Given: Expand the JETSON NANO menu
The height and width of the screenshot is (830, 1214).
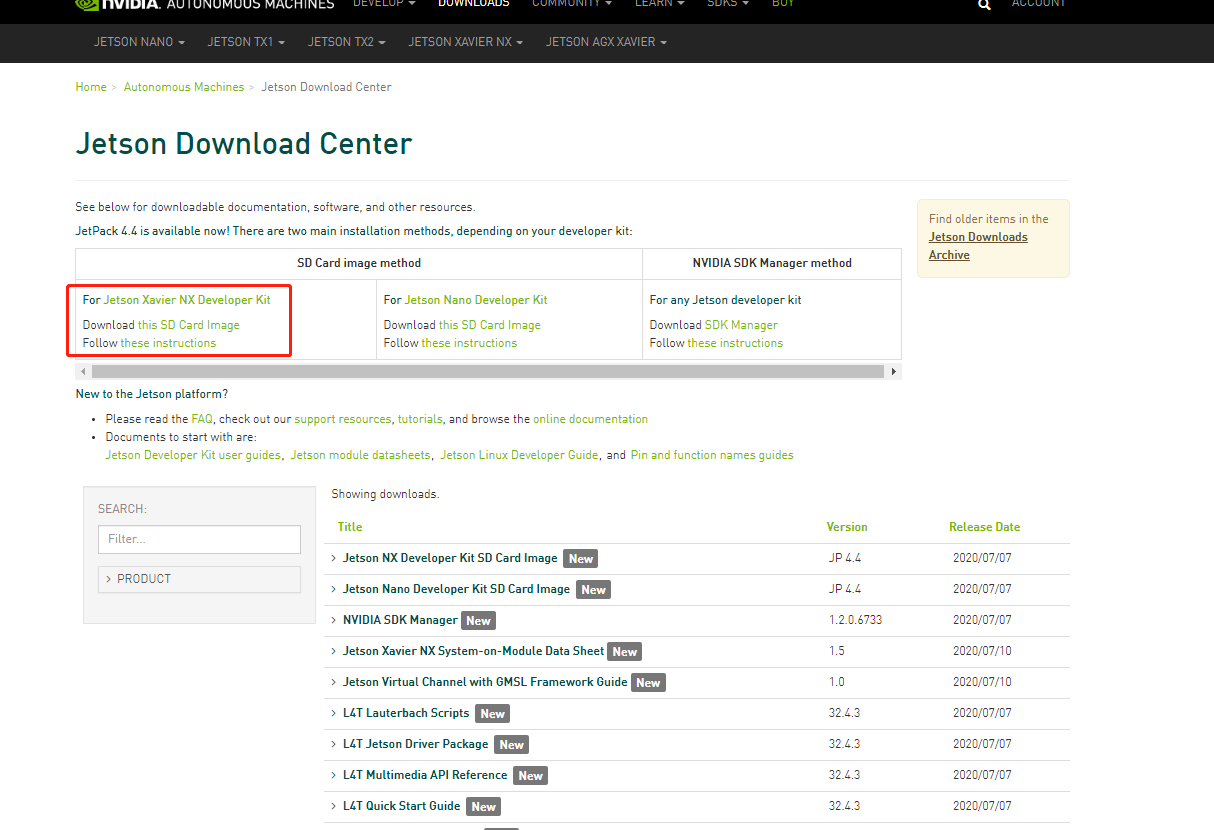Looking at the screenshot, I should click(140, 42).
